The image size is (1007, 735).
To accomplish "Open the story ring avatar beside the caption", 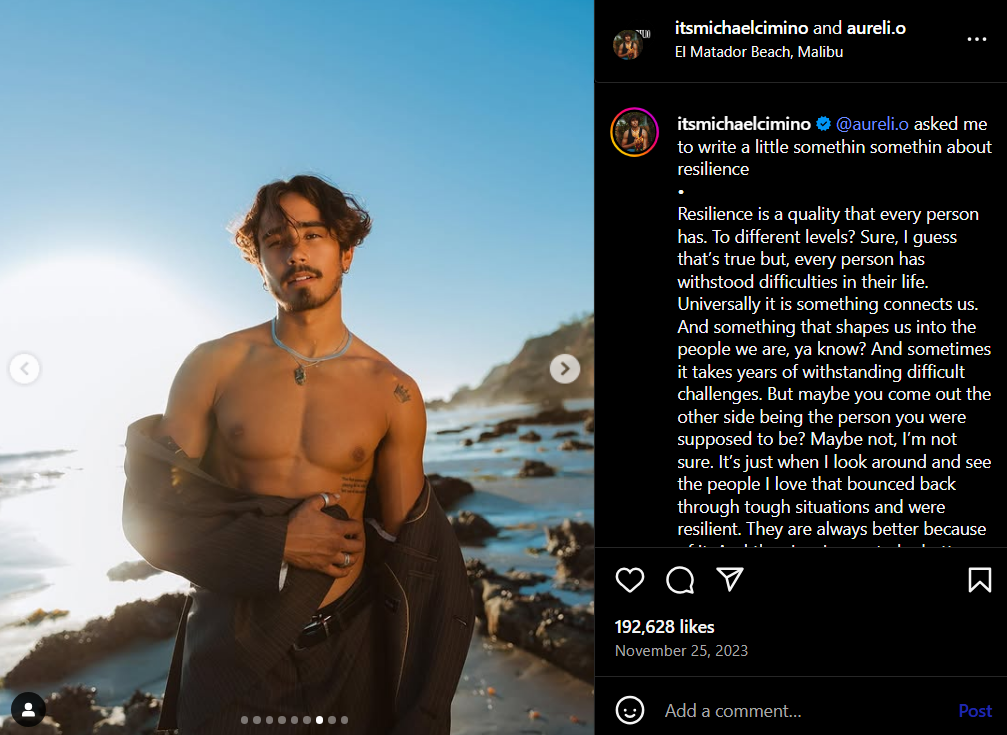I will point(635,132).
